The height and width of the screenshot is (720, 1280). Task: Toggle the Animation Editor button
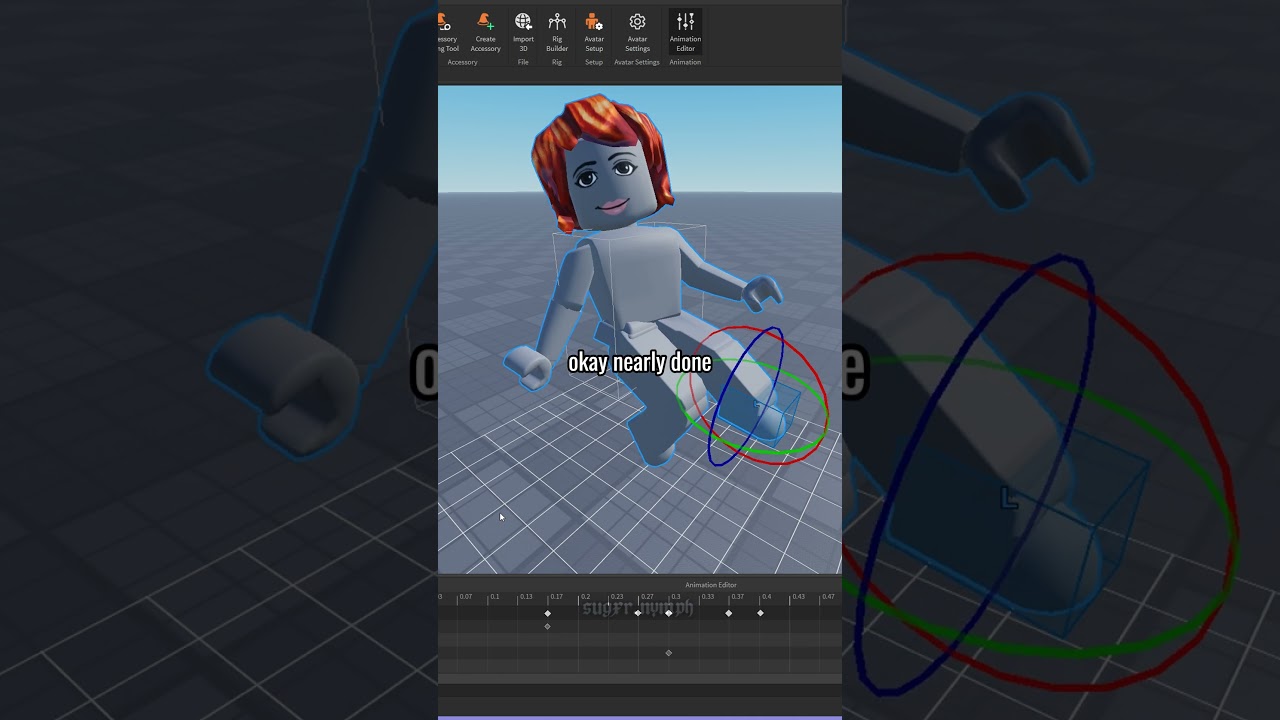tap(685, 32)
